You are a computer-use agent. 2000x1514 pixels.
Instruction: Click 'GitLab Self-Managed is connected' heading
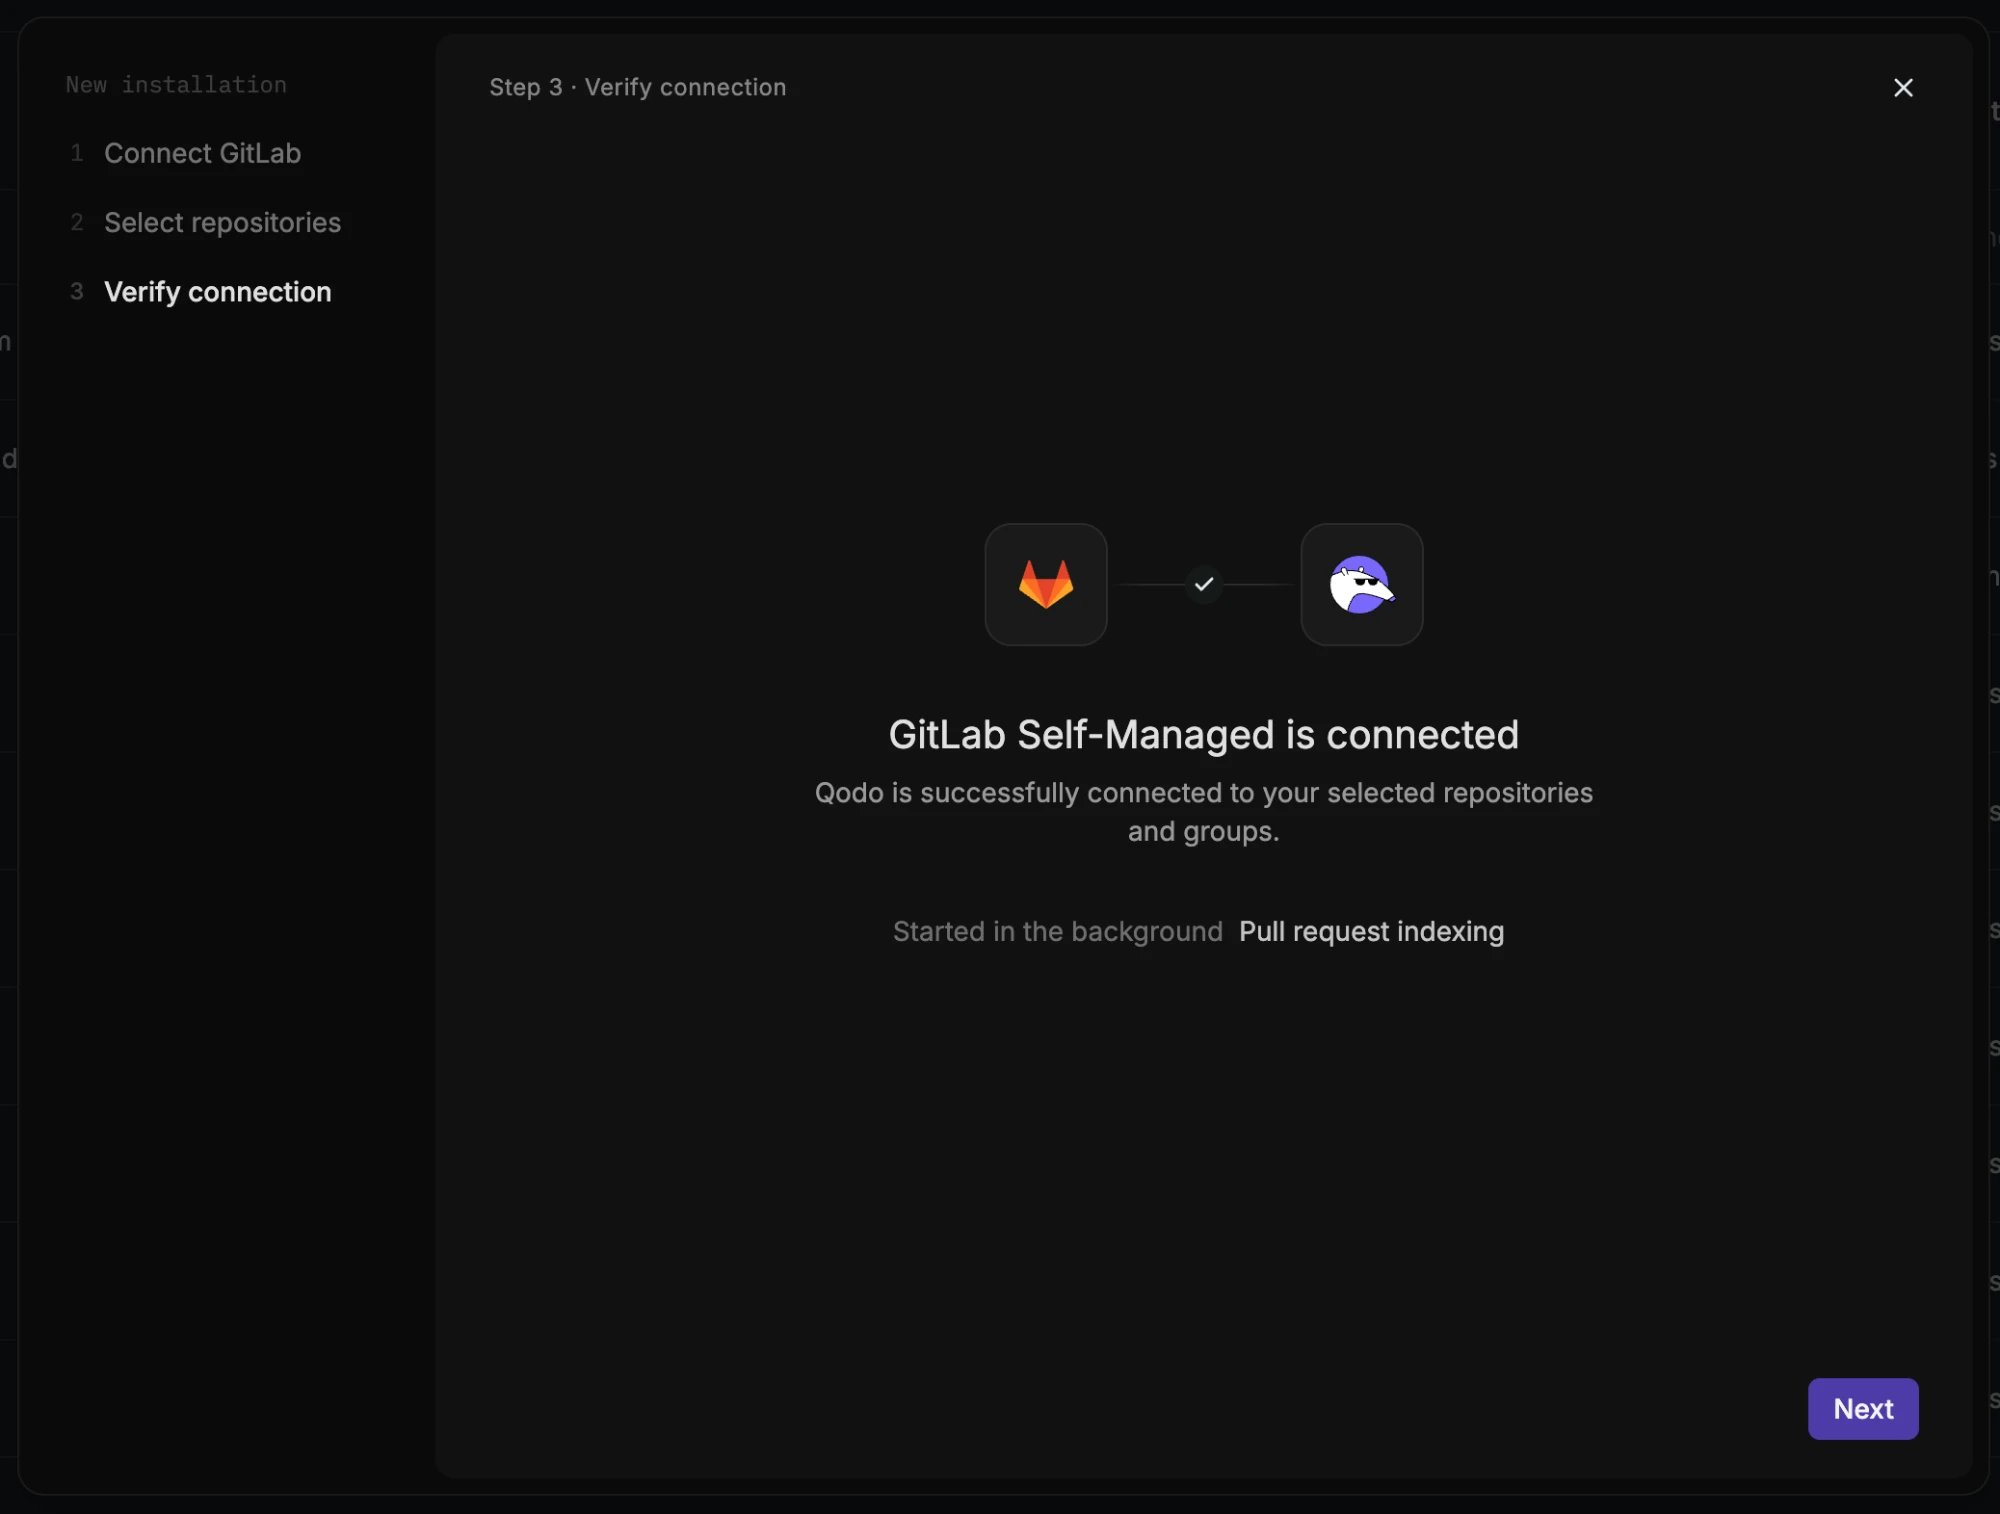point(1203,734)
